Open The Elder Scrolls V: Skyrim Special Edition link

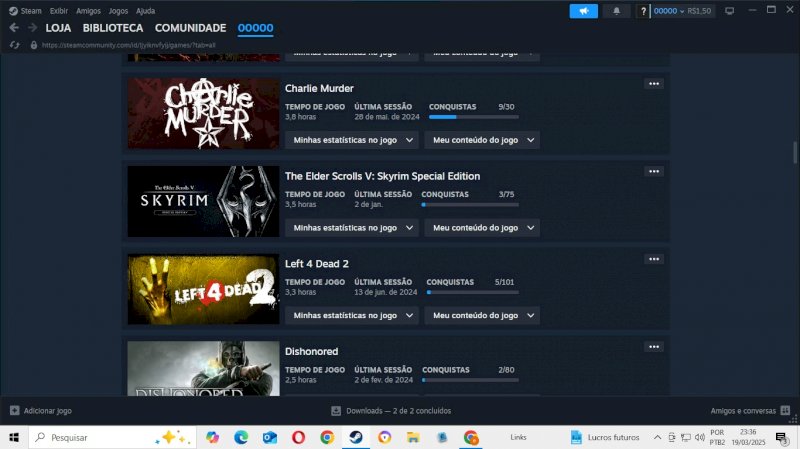point(382,176)
